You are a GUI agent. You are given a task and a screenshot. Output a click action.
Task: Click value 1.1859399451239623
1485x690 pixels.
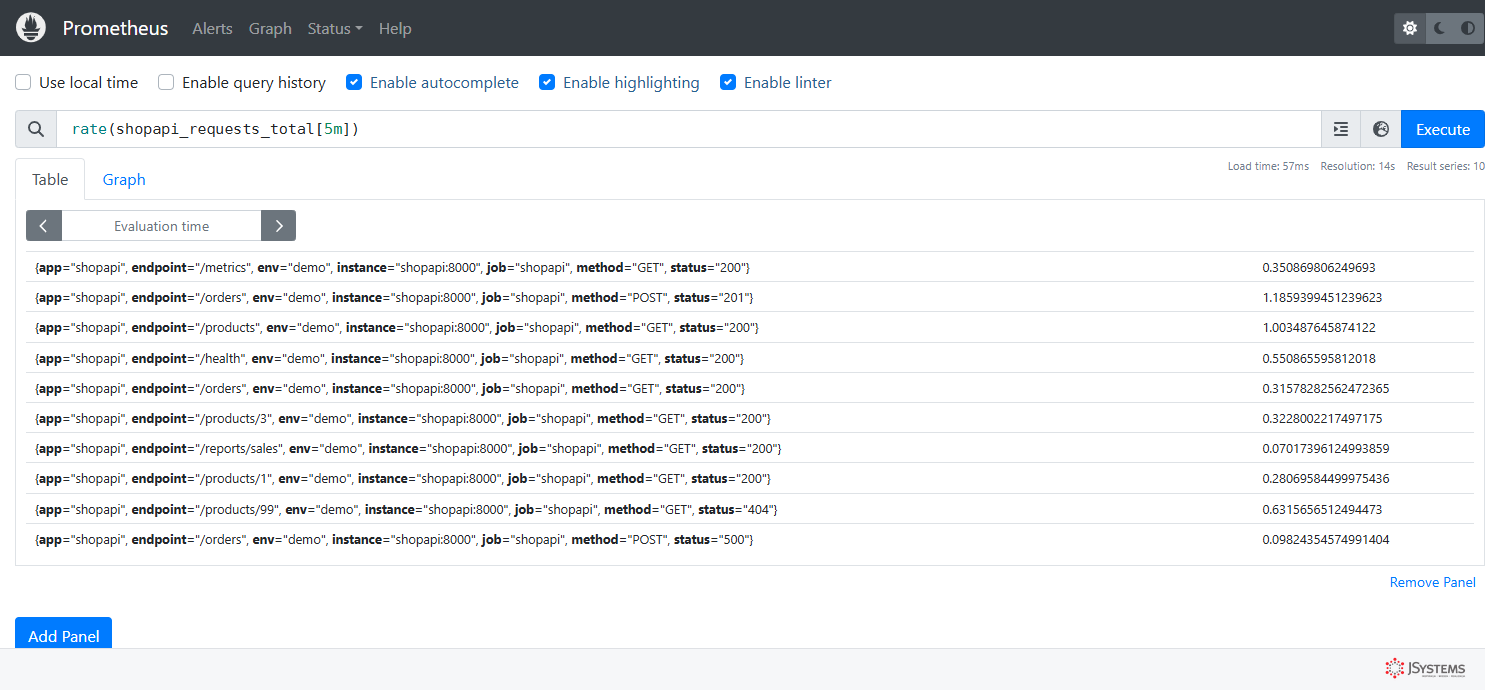tap(1322, 297)
